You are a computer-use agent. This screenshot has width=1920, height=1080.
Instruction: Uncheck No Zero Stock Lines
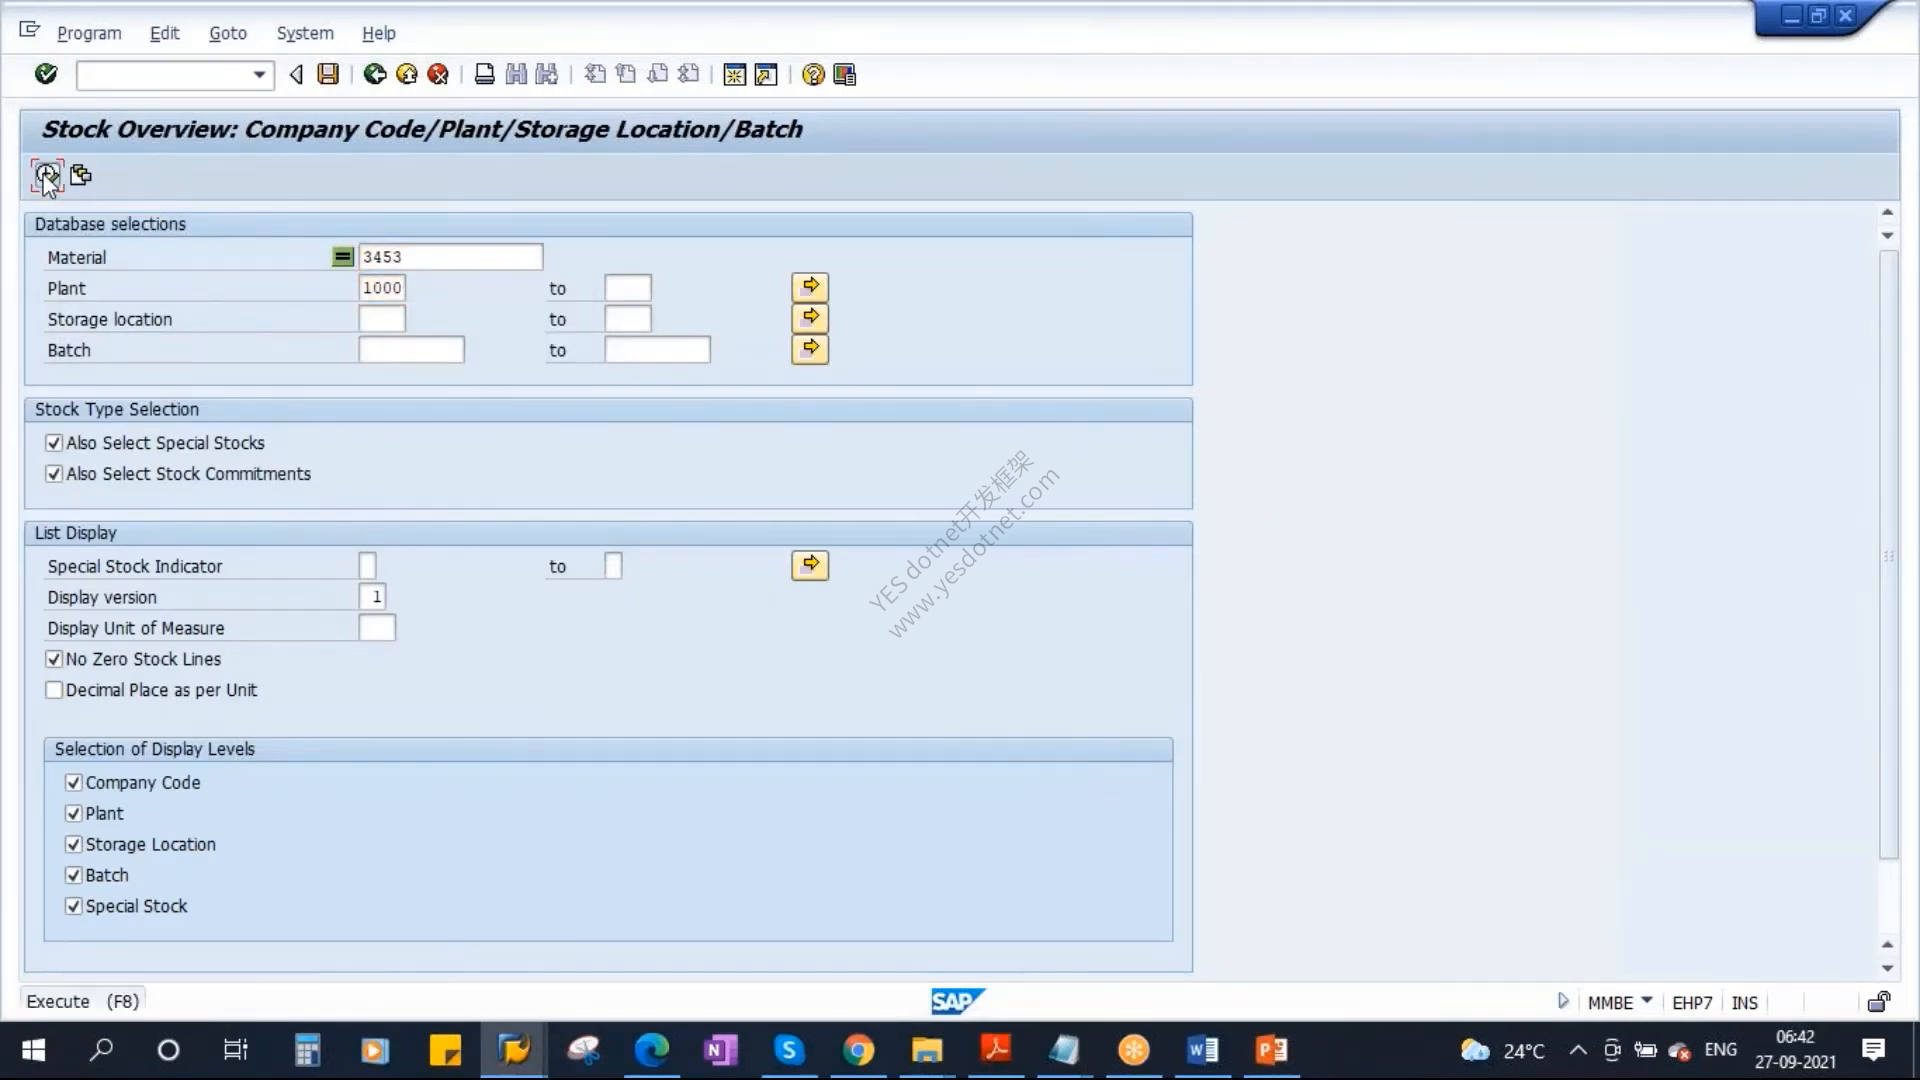tap(54, 659)
